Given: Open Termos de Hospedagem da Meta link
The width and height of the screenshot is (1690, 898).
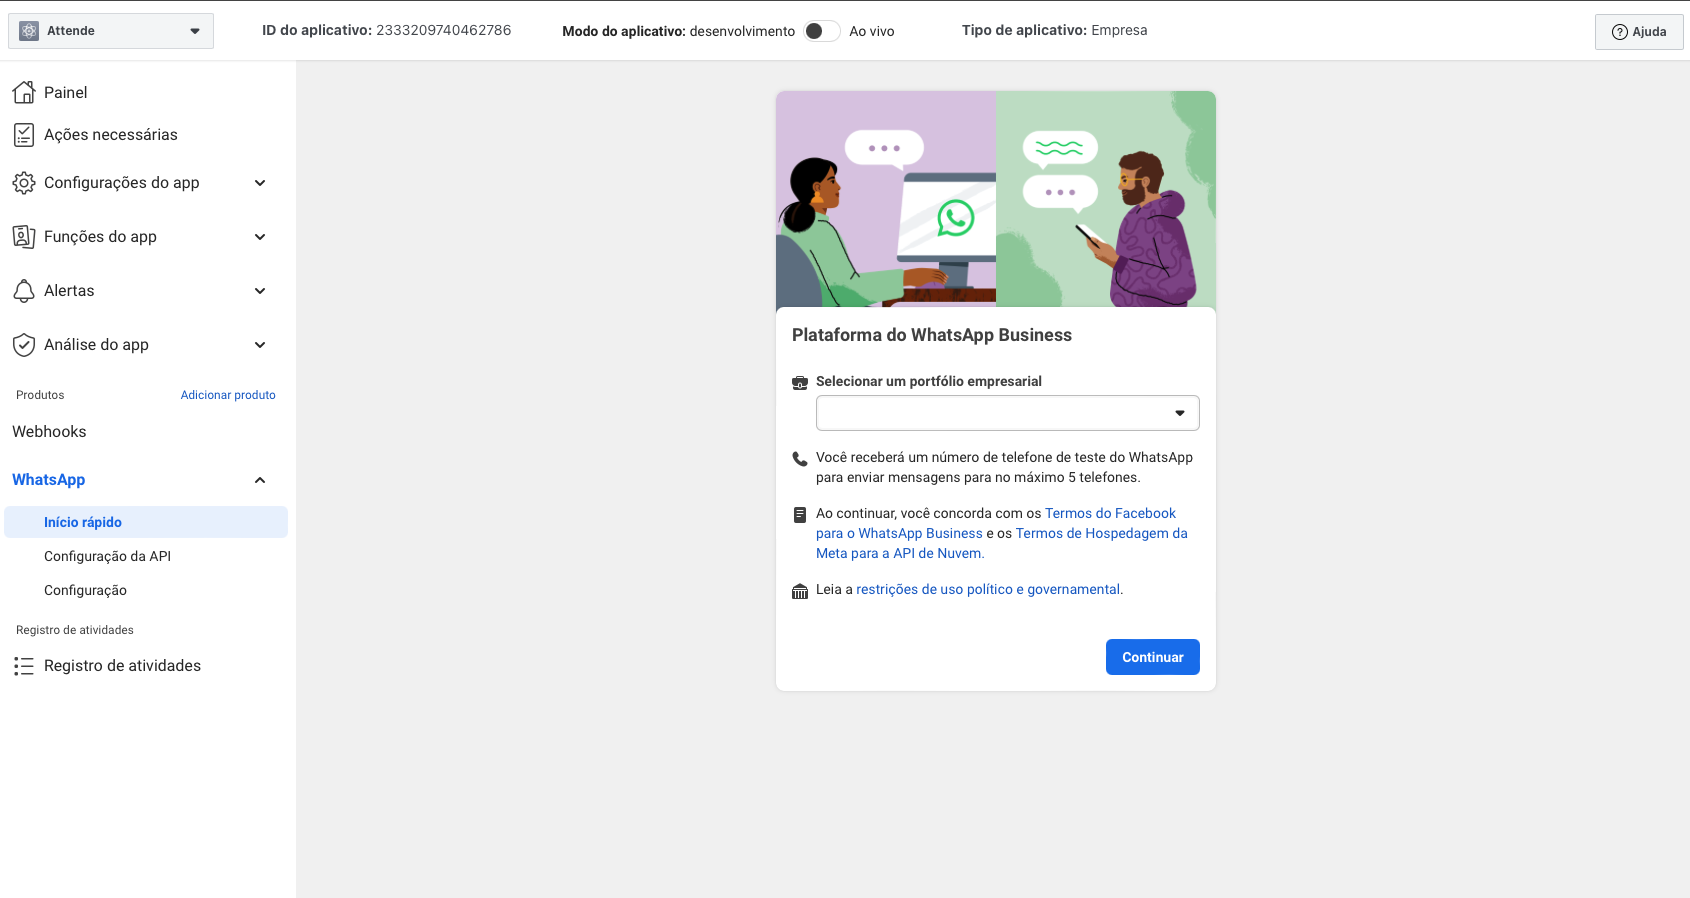Looking at the screenshot, I should click(x=1002, y=543).
